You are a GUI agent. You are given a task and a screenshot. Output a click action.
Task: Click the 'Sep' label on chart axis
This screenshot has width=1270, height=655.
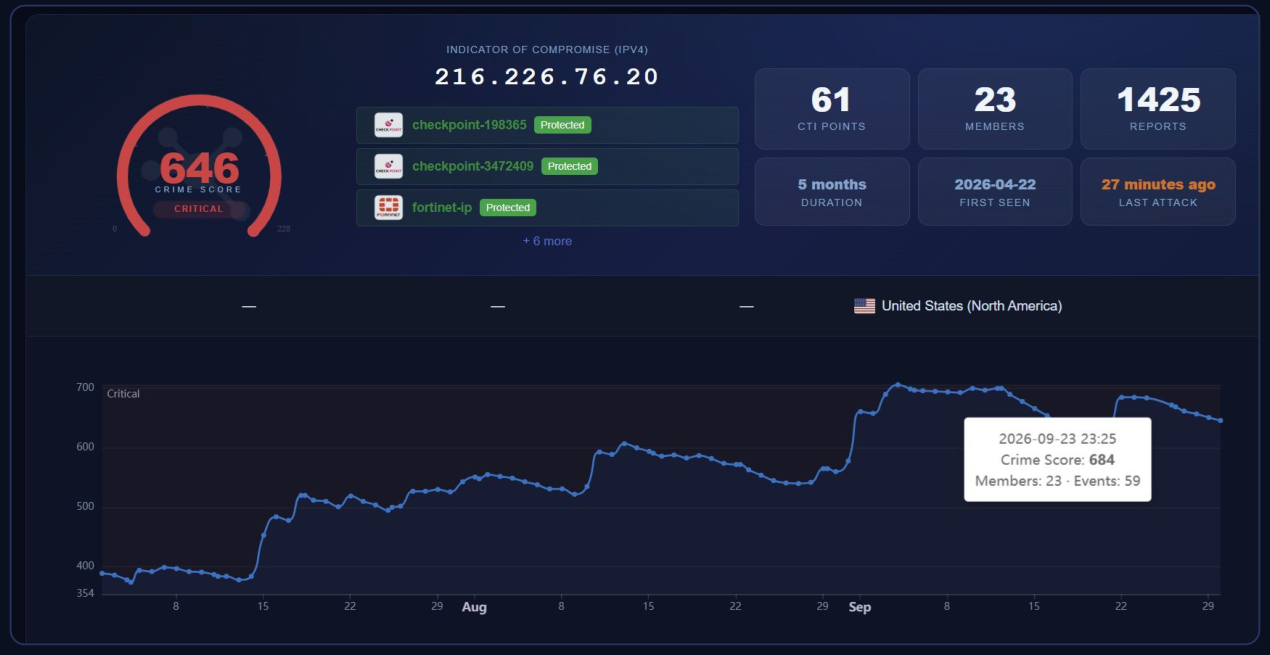tap(860, 607)
